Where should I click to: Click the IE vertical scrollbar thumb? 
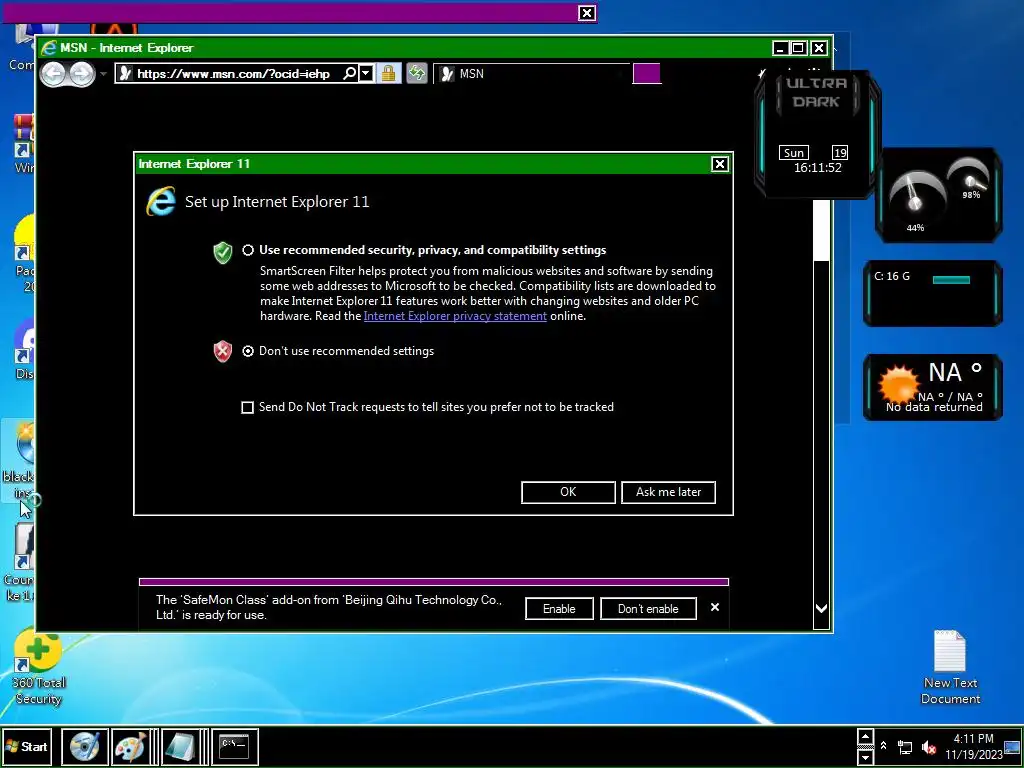pos(822,231)
